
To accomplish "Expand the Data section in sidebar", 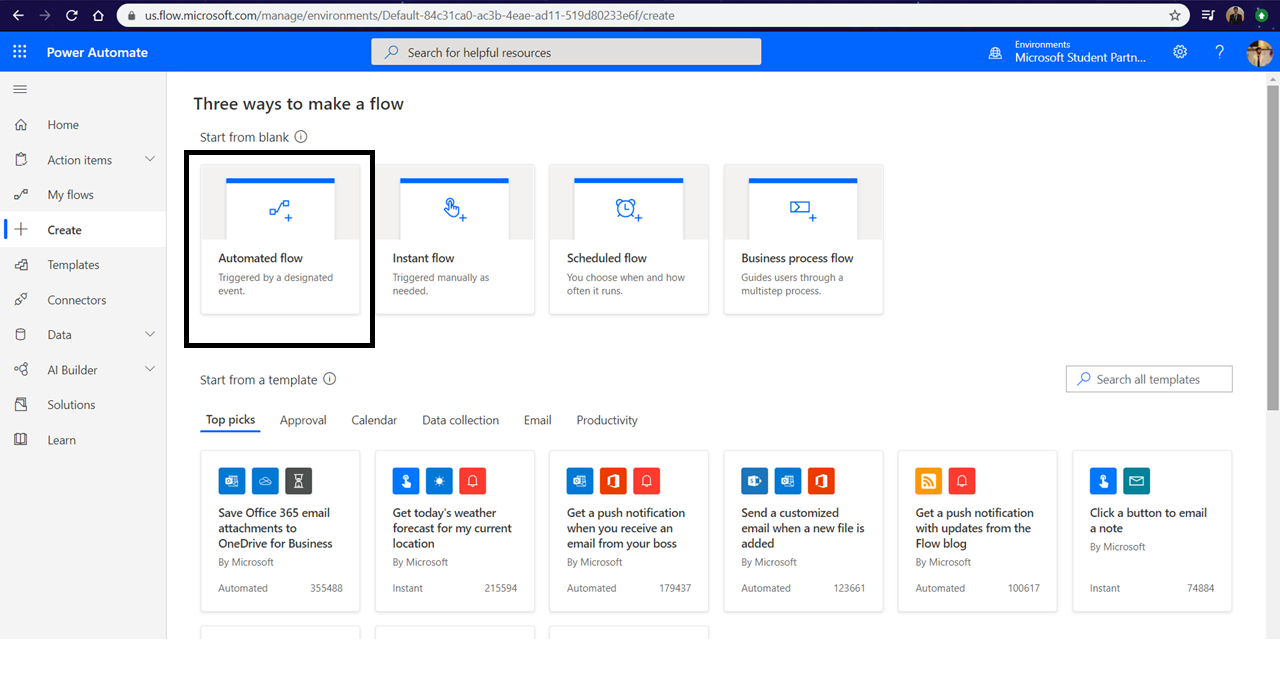I will point(150,334).
